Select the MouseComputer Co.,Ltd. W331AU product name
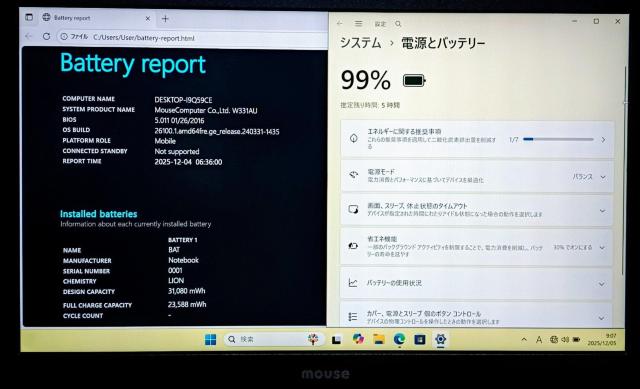 (206, 110)
